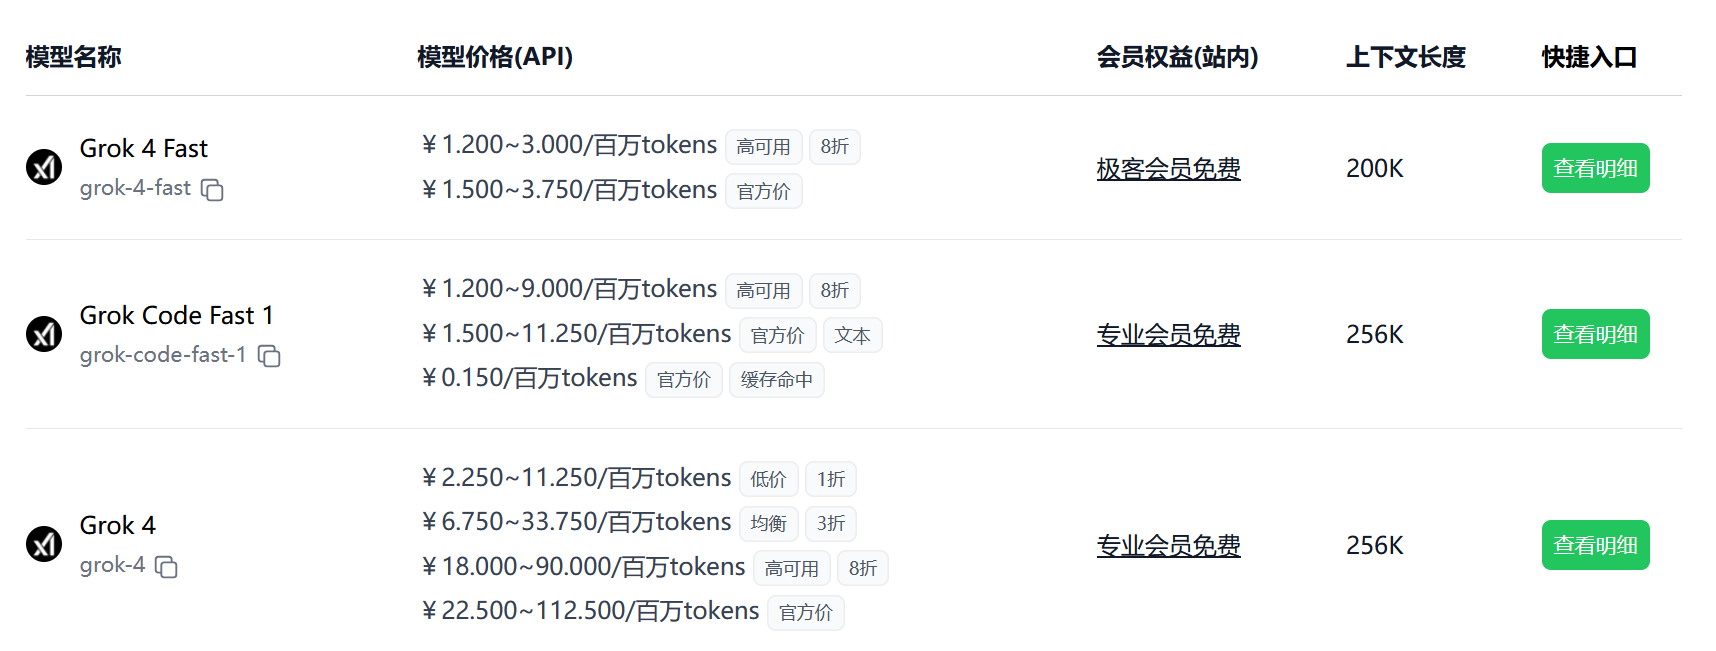1716x651 pixels.
Task: Copy the grok-code-fast-1 model ID
Action: click(x=269, y=356)
